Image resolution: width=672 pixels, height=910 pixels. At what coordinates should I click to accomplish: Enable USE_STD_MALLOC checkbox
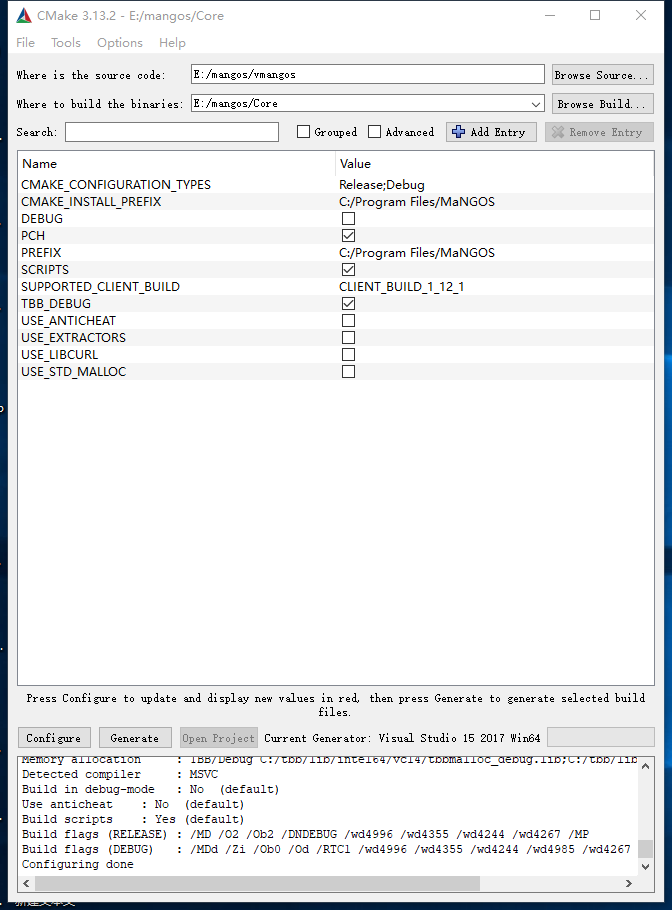[x=348, y=371]
